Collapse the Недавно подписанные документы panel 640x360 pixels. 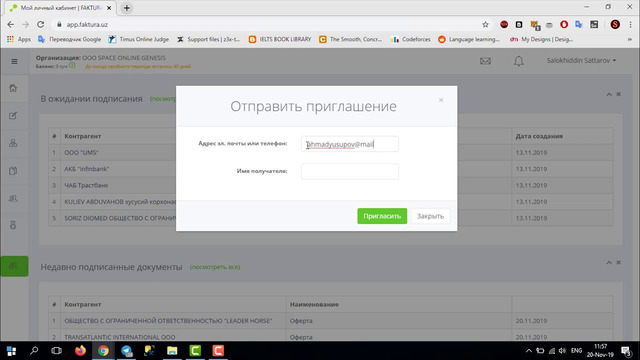coord(609,262)
